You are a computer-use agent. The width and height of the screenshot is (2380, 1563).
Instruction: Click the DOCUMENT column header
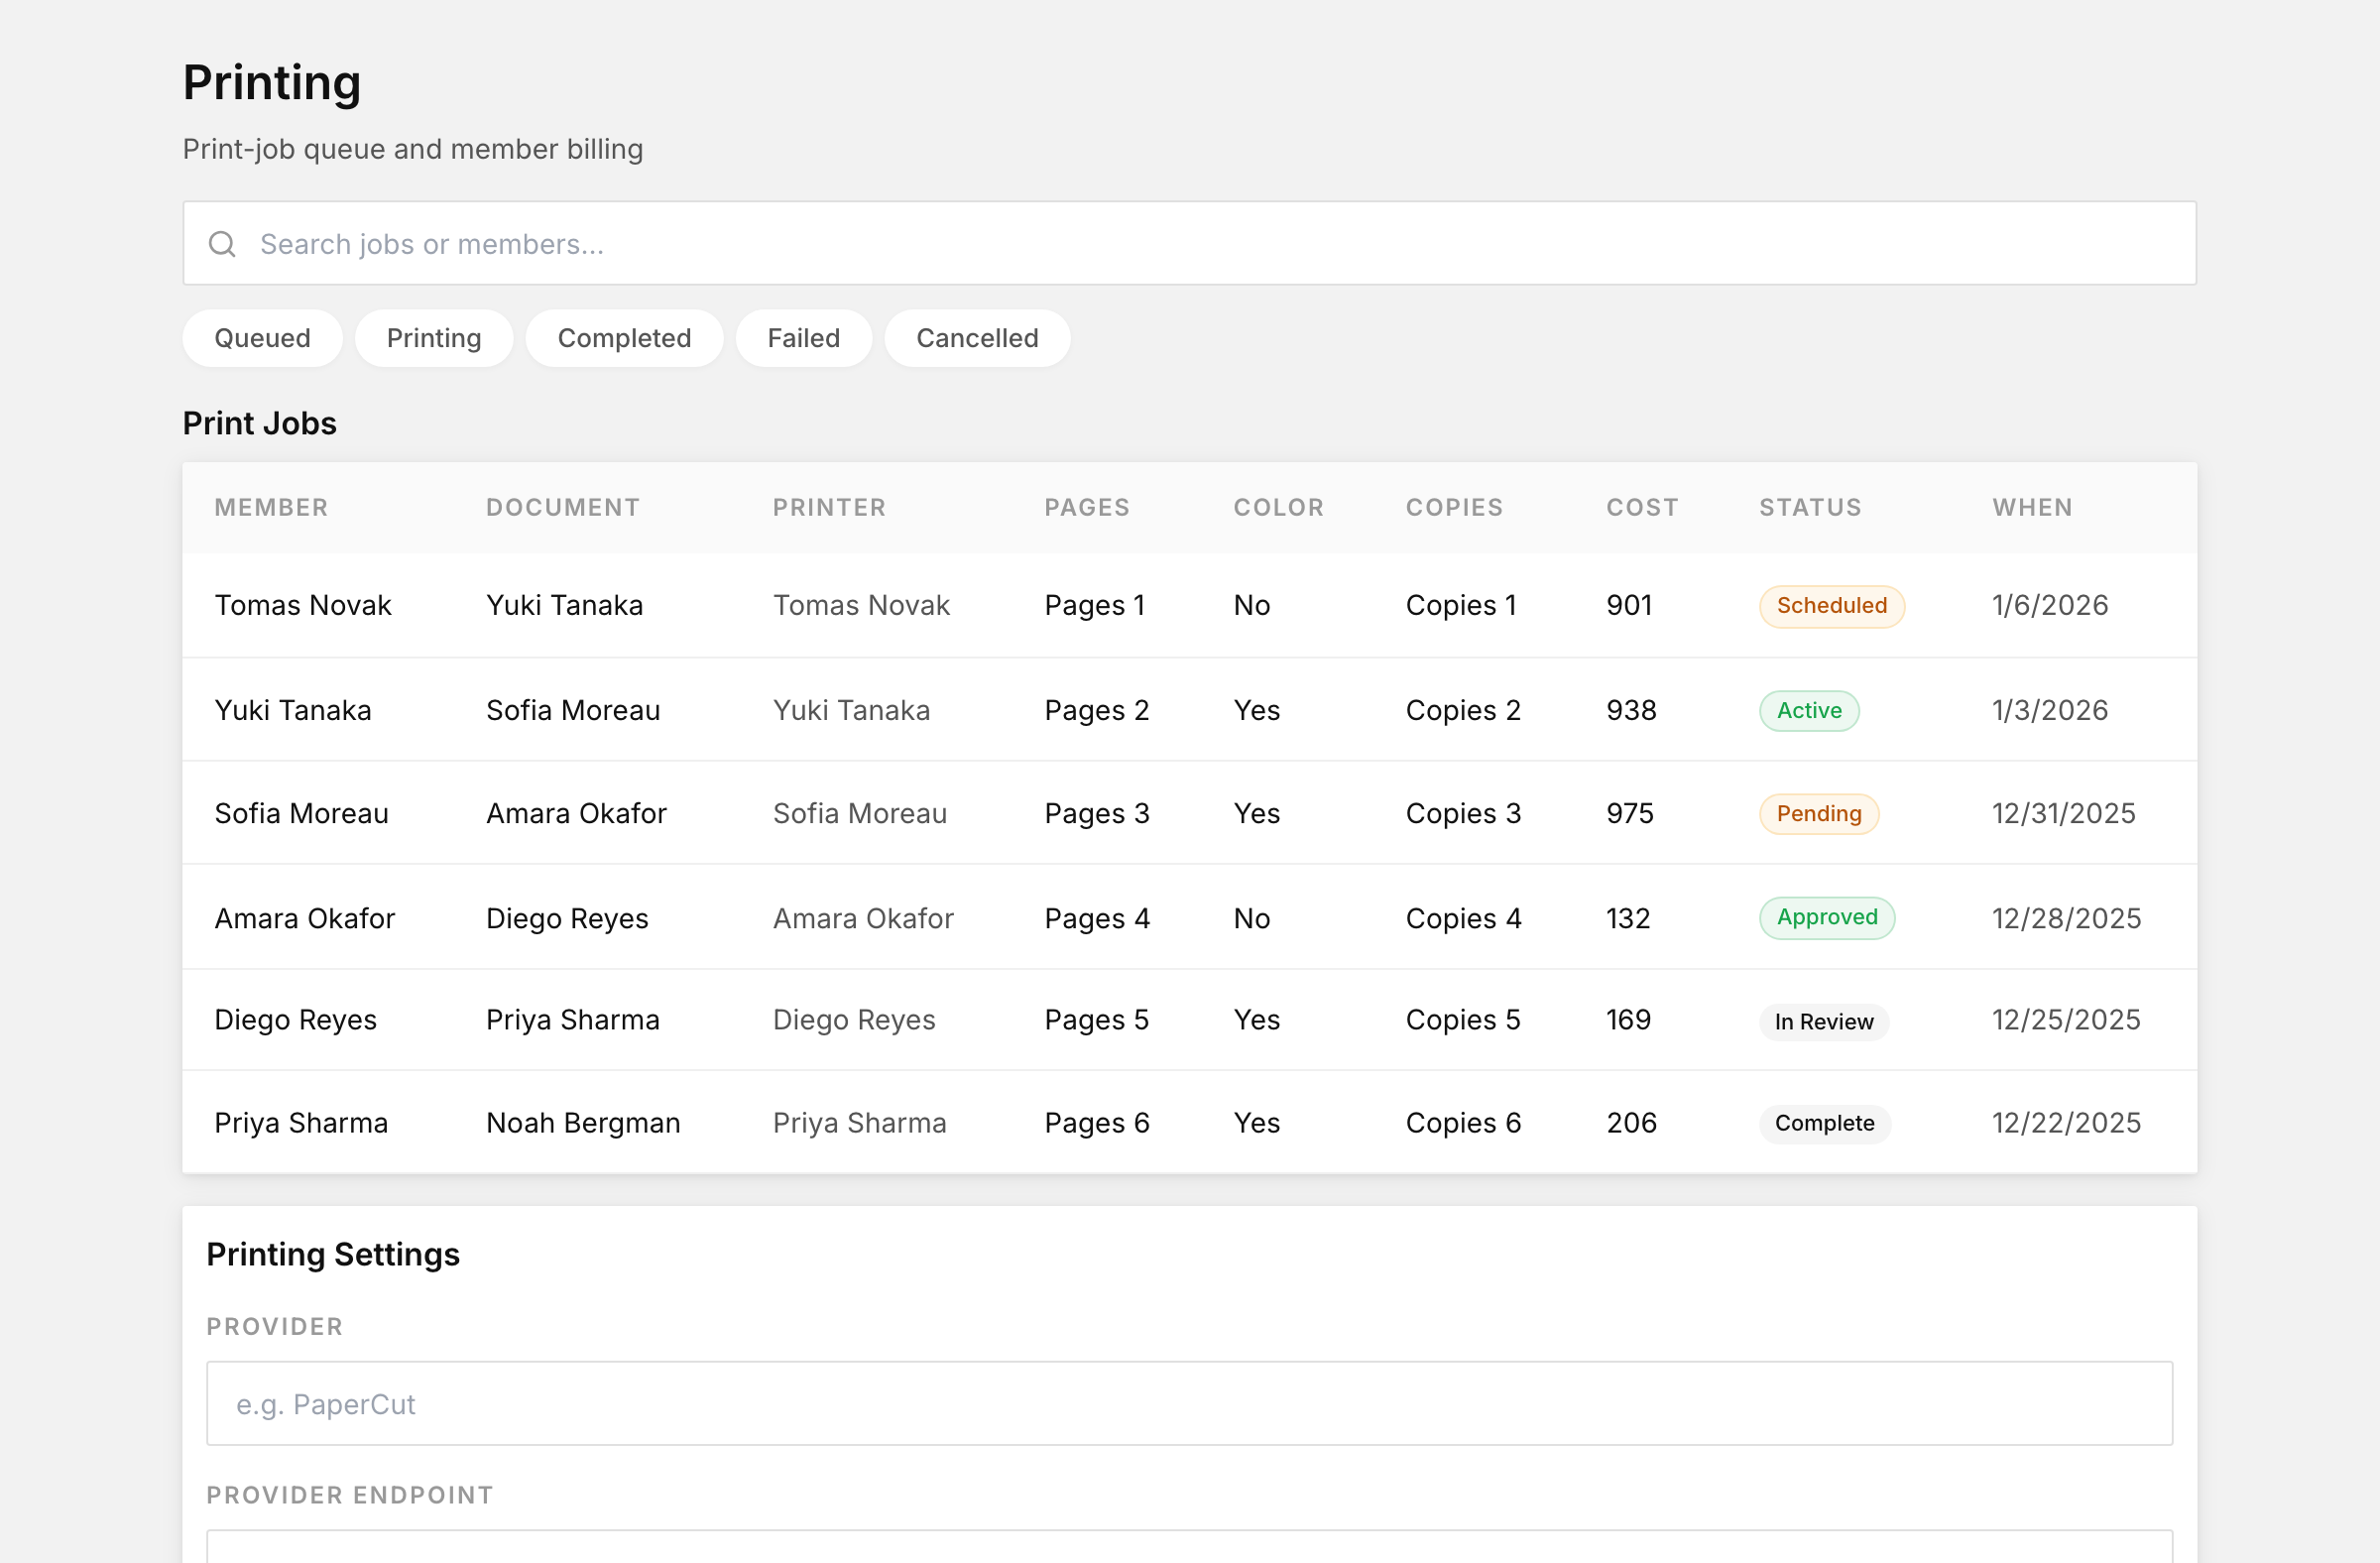tap(563, 507)
